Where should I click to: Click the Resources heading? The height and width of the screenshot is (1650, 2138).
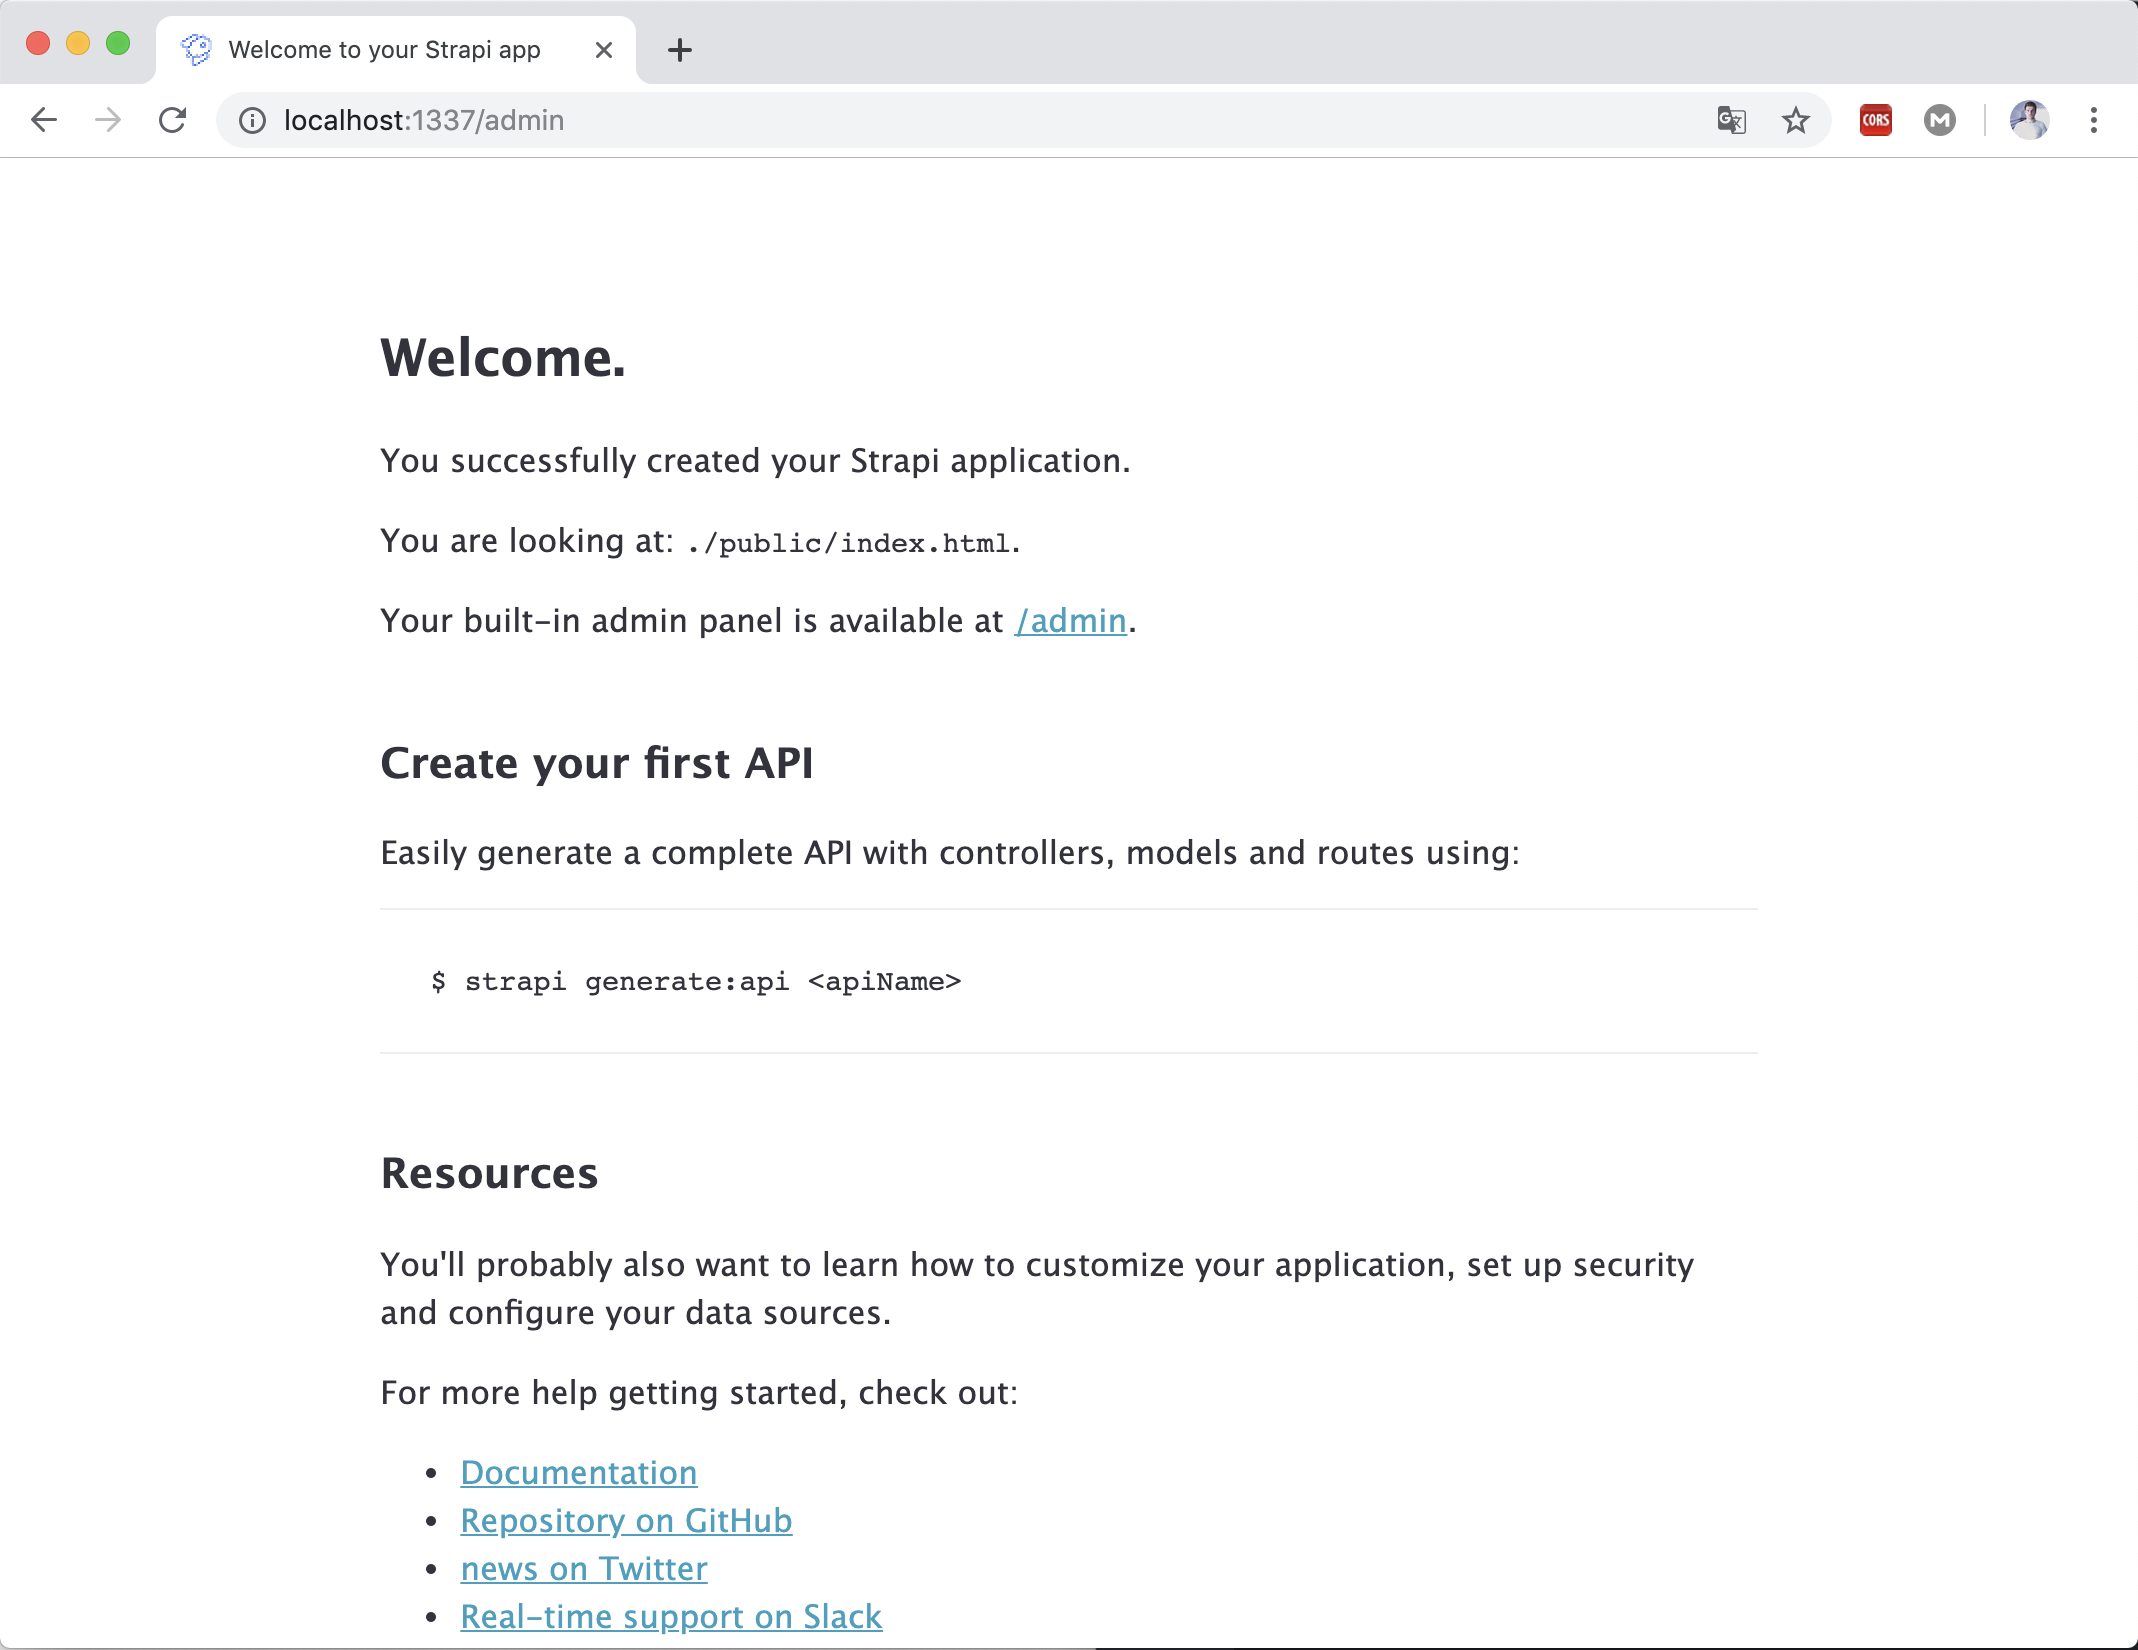[490, 1173]
